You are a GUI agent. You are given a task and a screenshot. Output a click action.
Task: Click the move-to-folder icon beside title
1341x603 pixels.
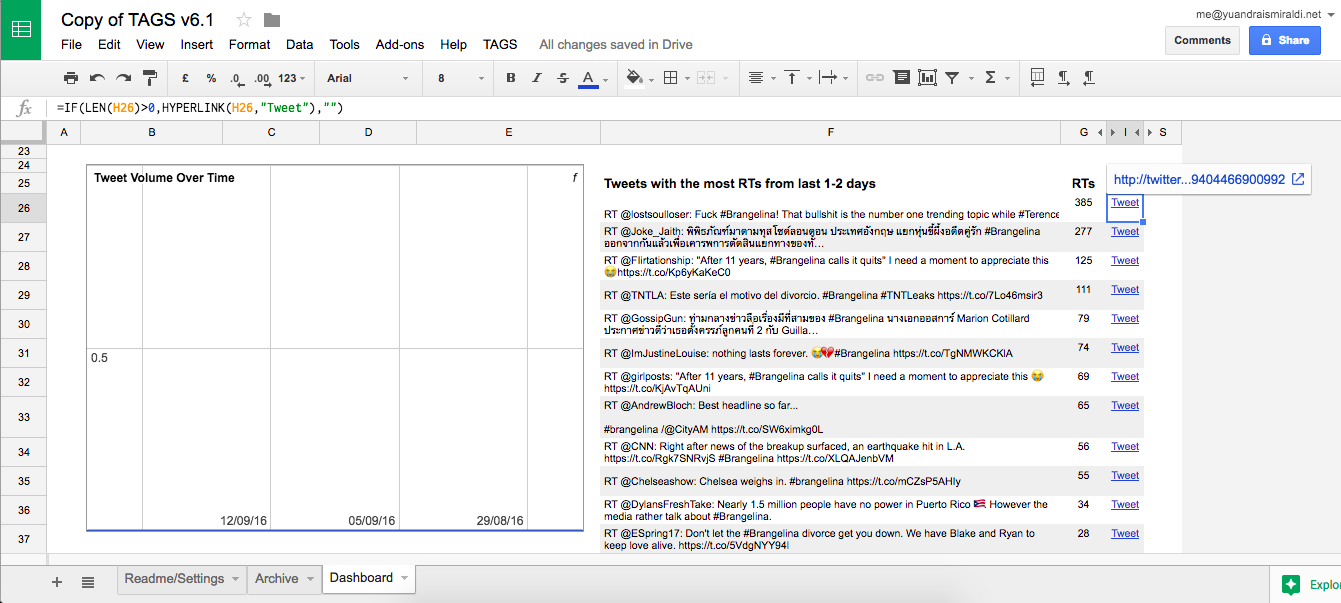pyautogui.click(x=272, y=20)
